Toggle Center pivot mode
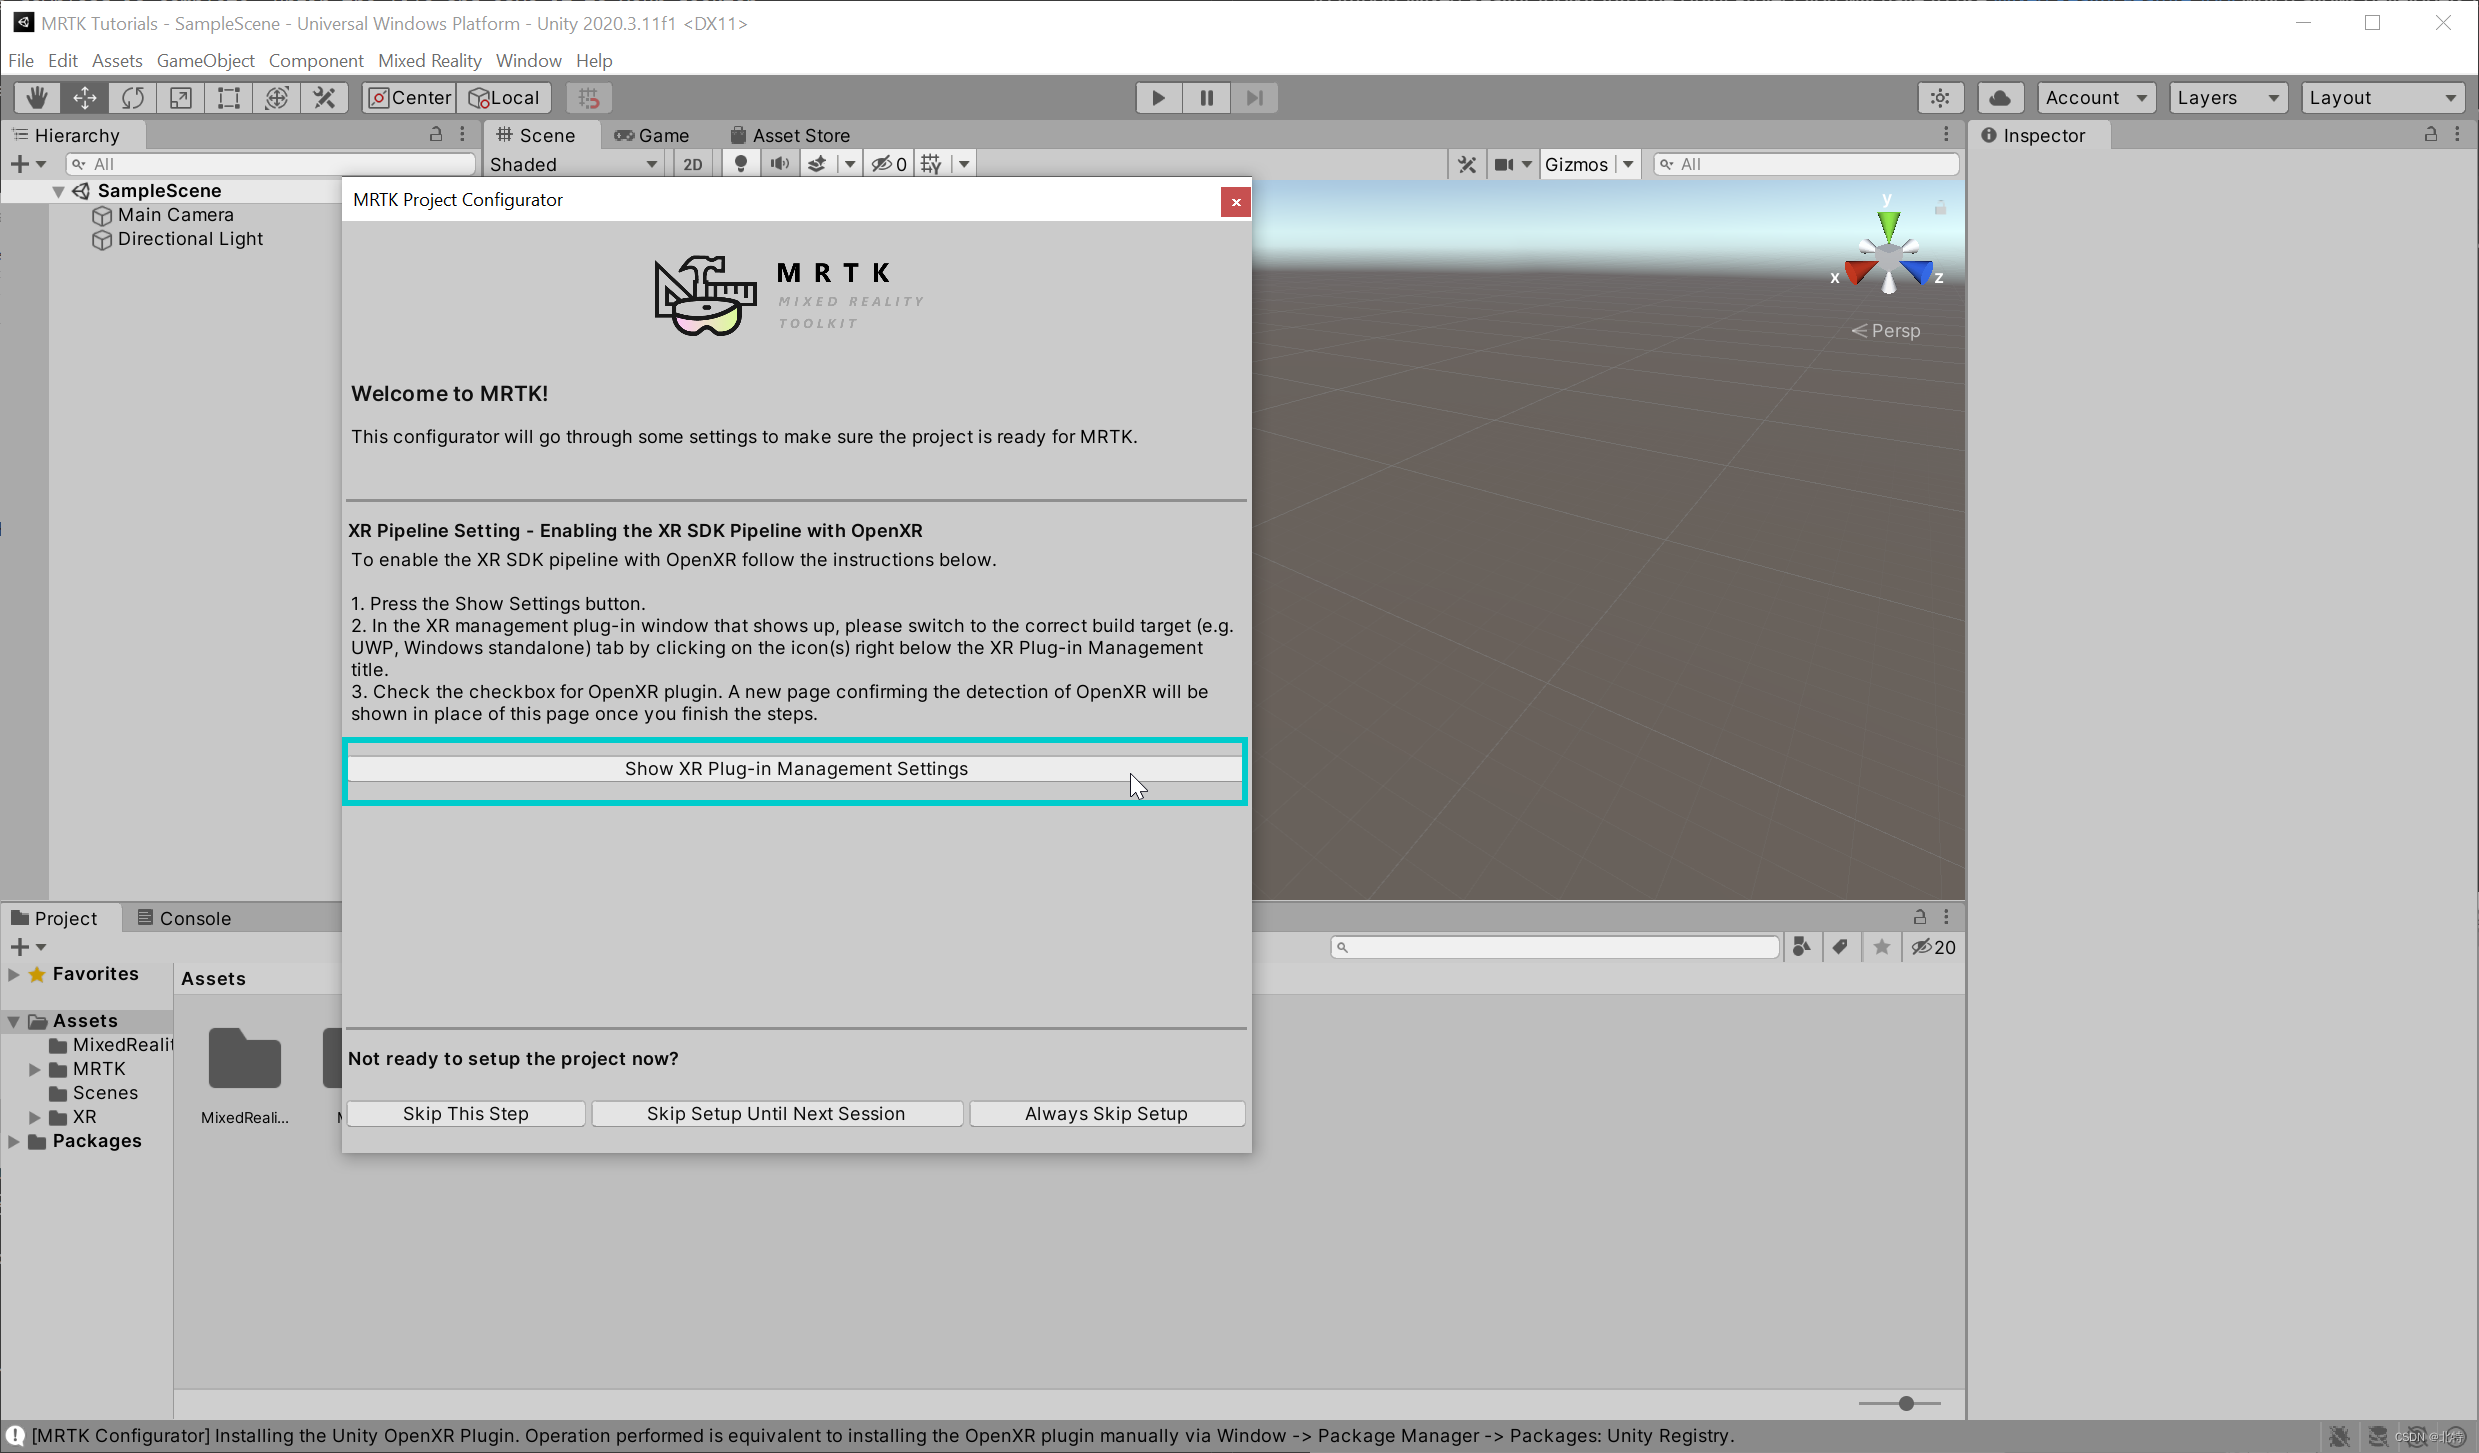This screenshot has height=1453, width=2479. [409, 97]
